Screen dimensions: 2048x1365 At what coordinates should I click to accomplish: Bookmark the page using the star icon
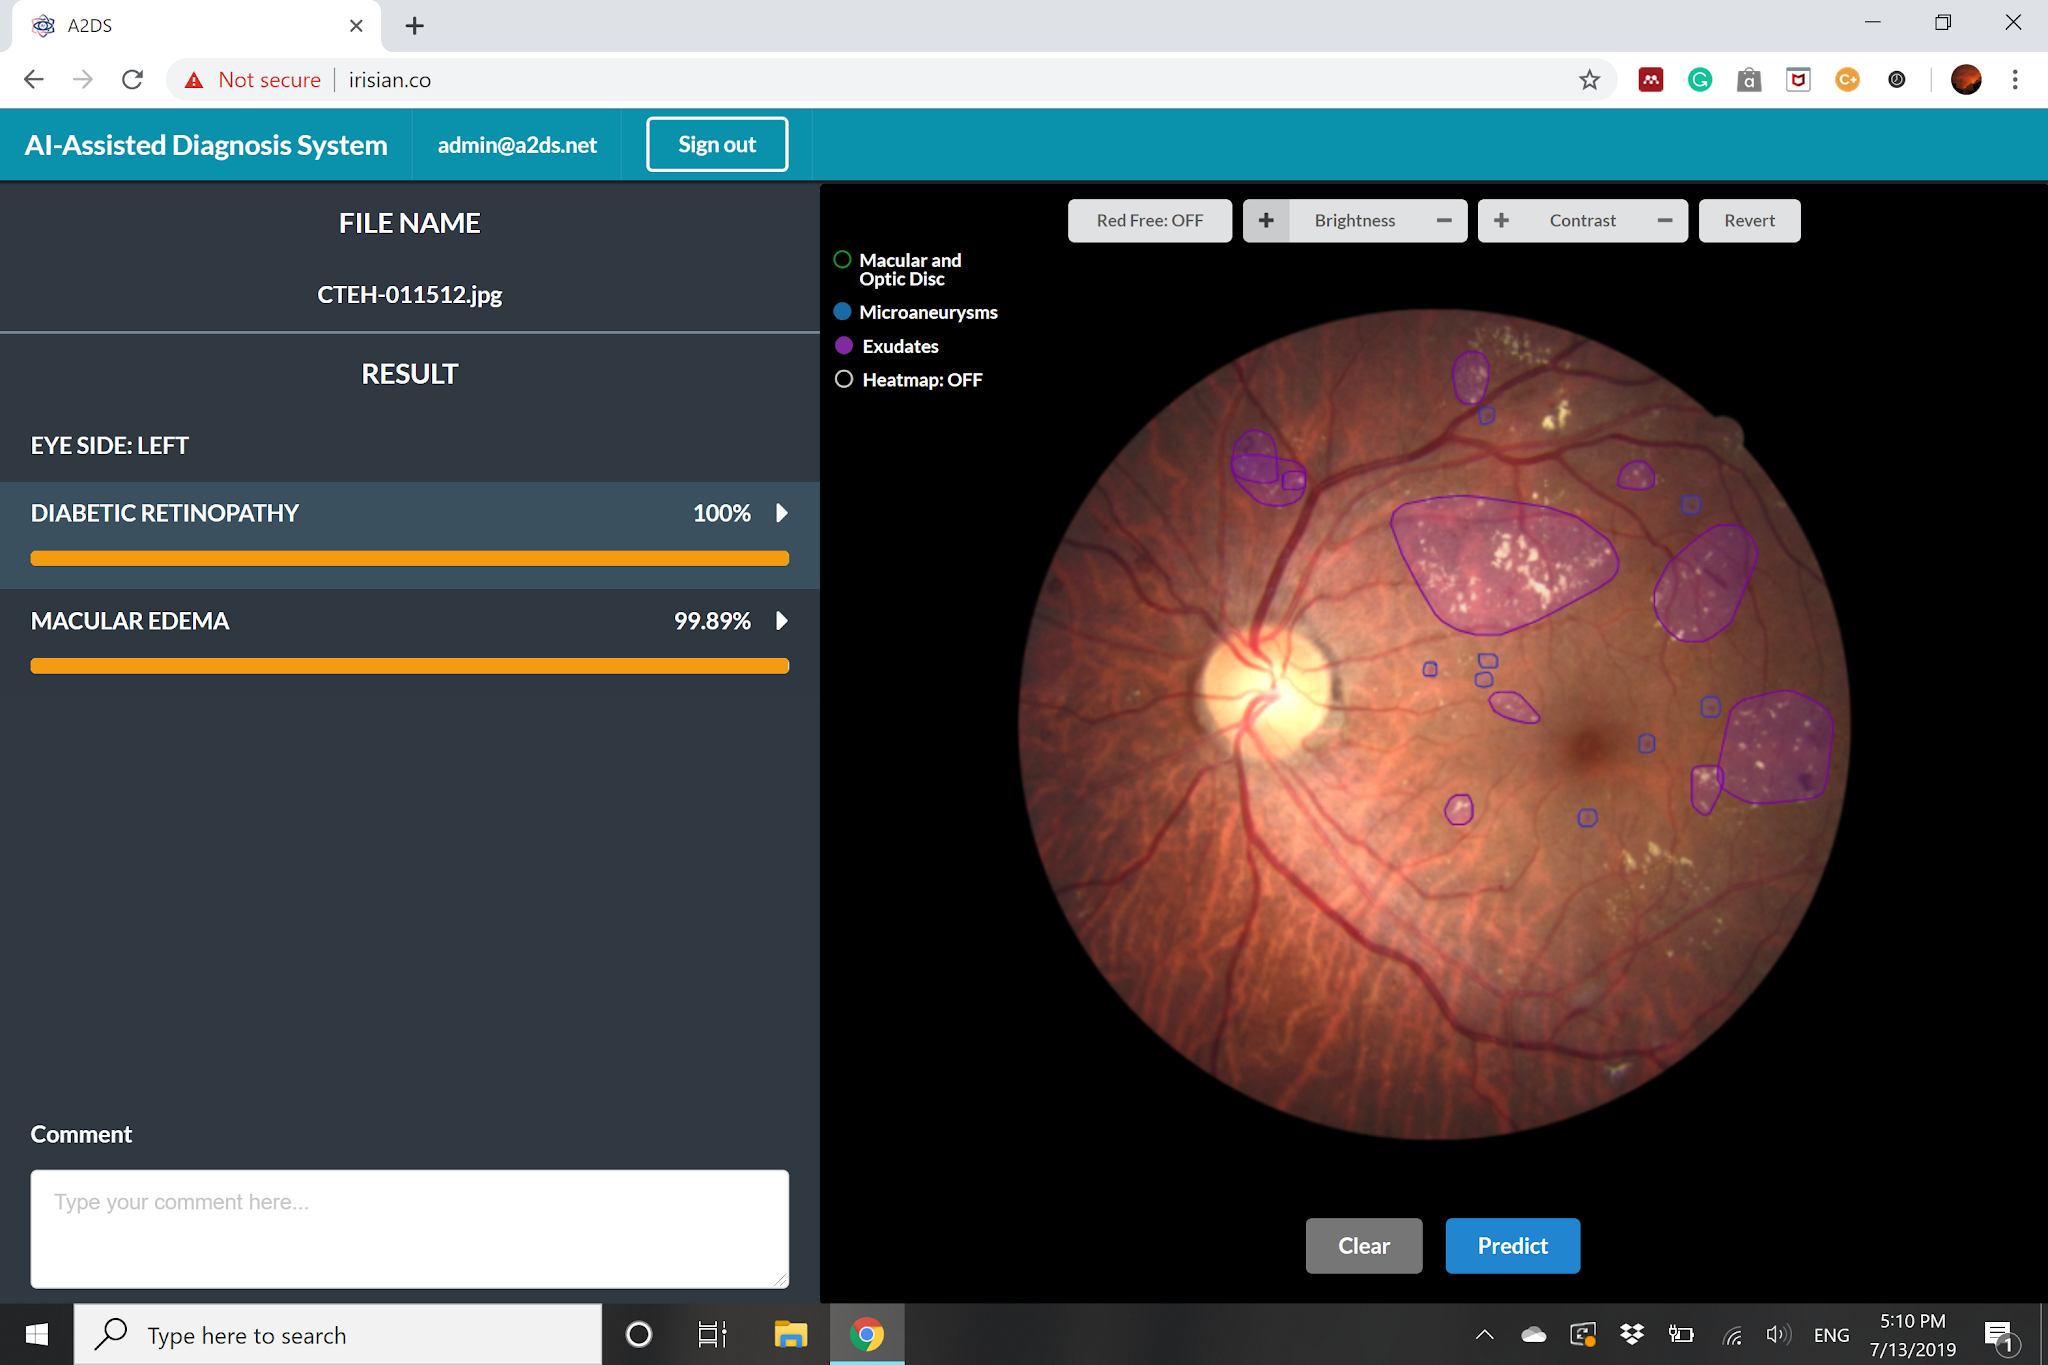coord(1589,79)
